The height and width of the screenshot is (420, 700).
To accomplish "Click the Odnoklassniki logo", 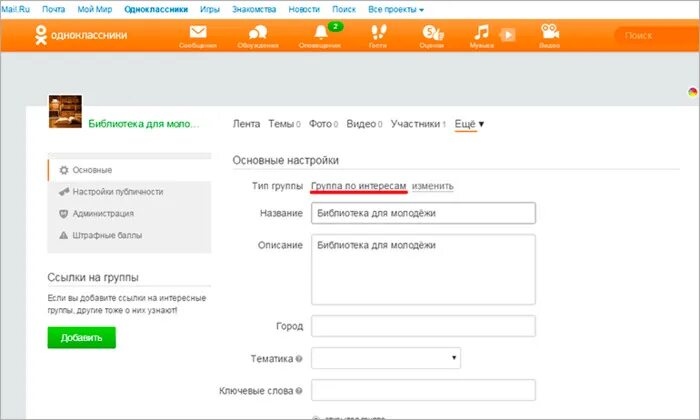I will [x=81, y=35].
